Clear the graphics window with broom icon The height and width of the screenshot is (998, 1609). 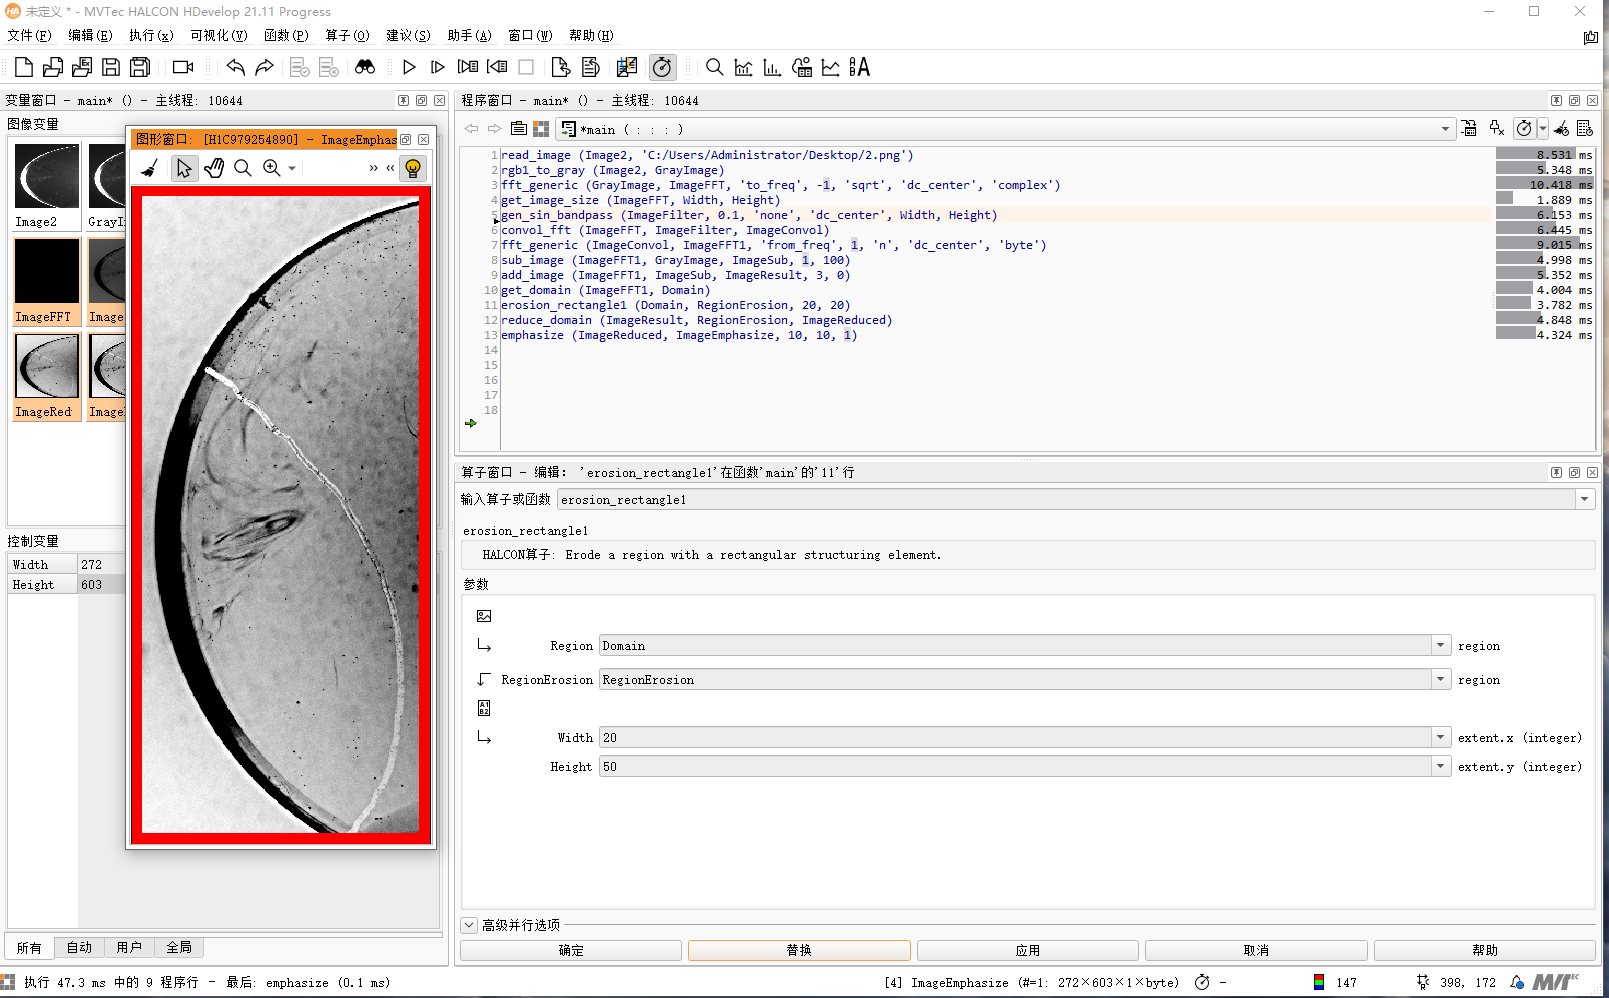tap(149, 168)
